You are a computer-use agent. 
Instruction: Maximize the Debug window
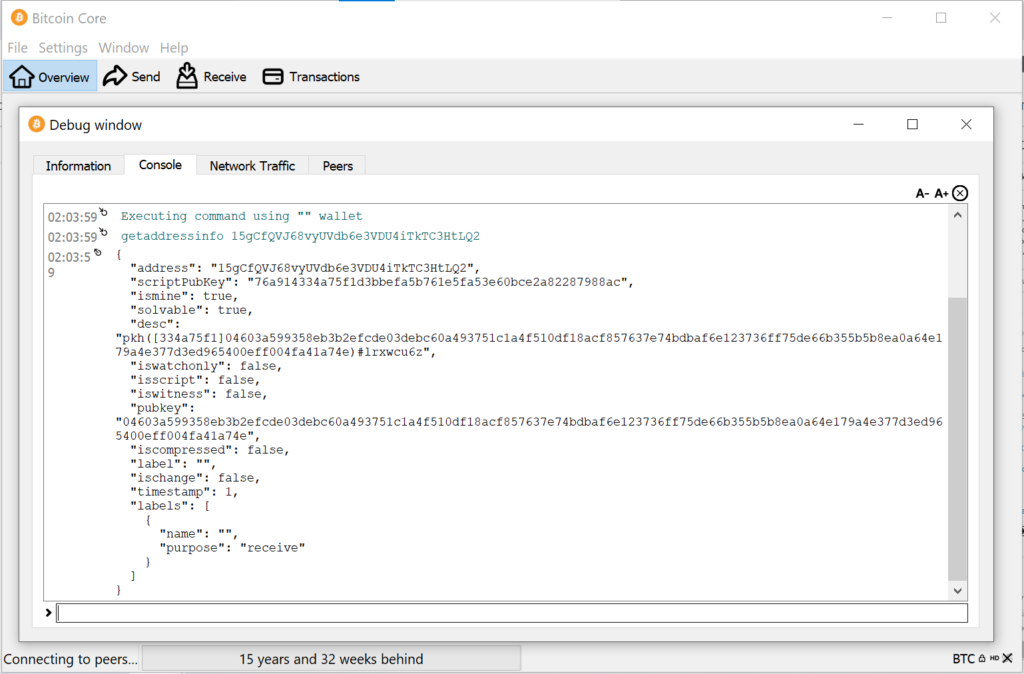pos(912,124)
